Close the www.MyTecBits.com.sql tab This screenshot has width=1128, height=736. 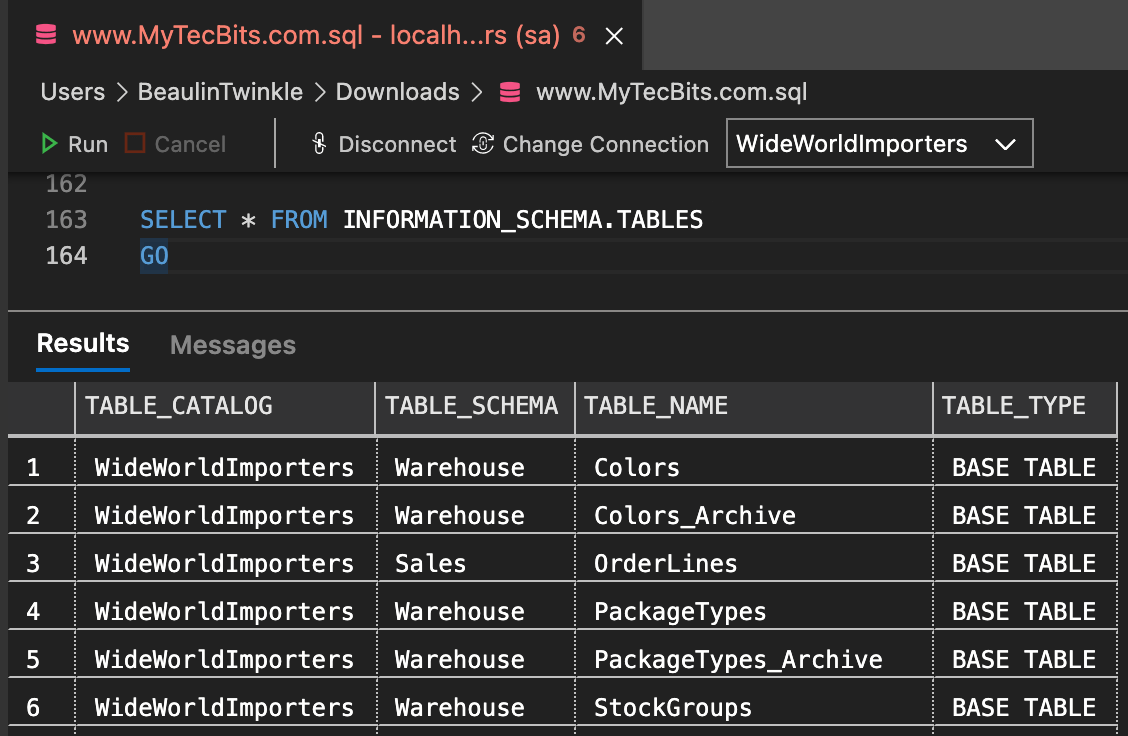pyautogui.click(x=613, y=35)
